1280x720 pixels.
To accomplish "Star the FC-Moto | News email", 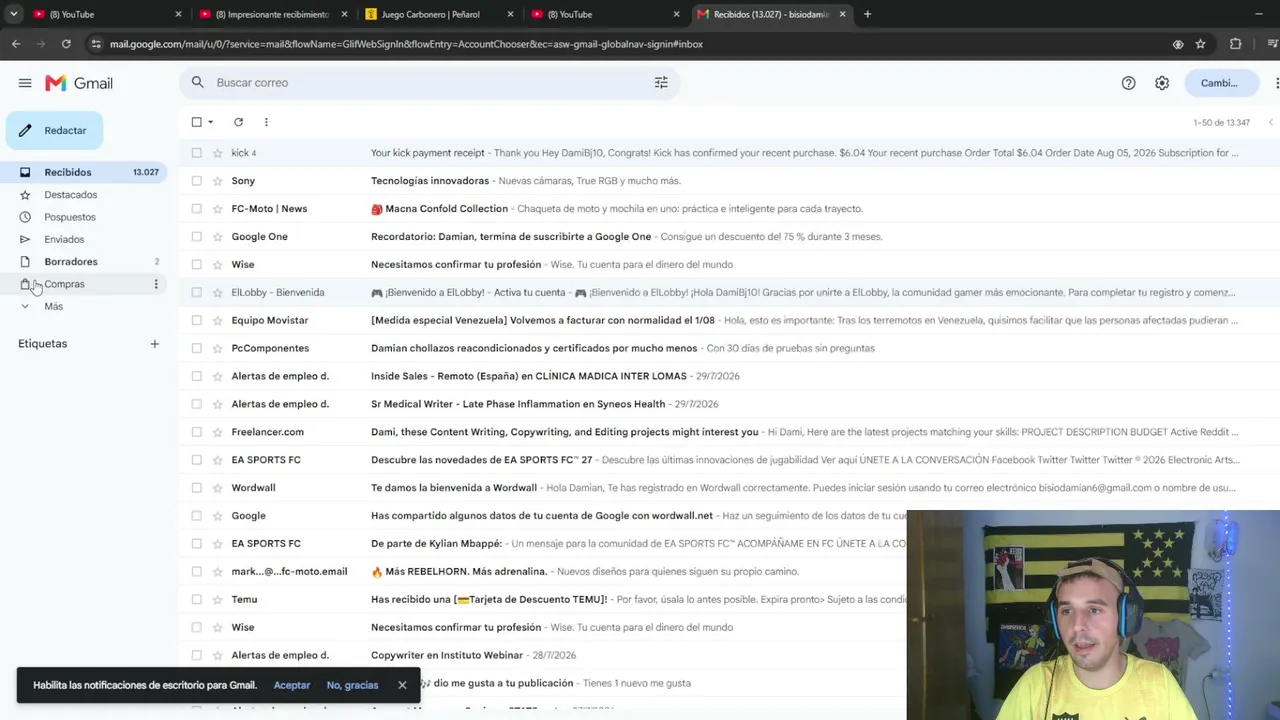I will 217,209.
